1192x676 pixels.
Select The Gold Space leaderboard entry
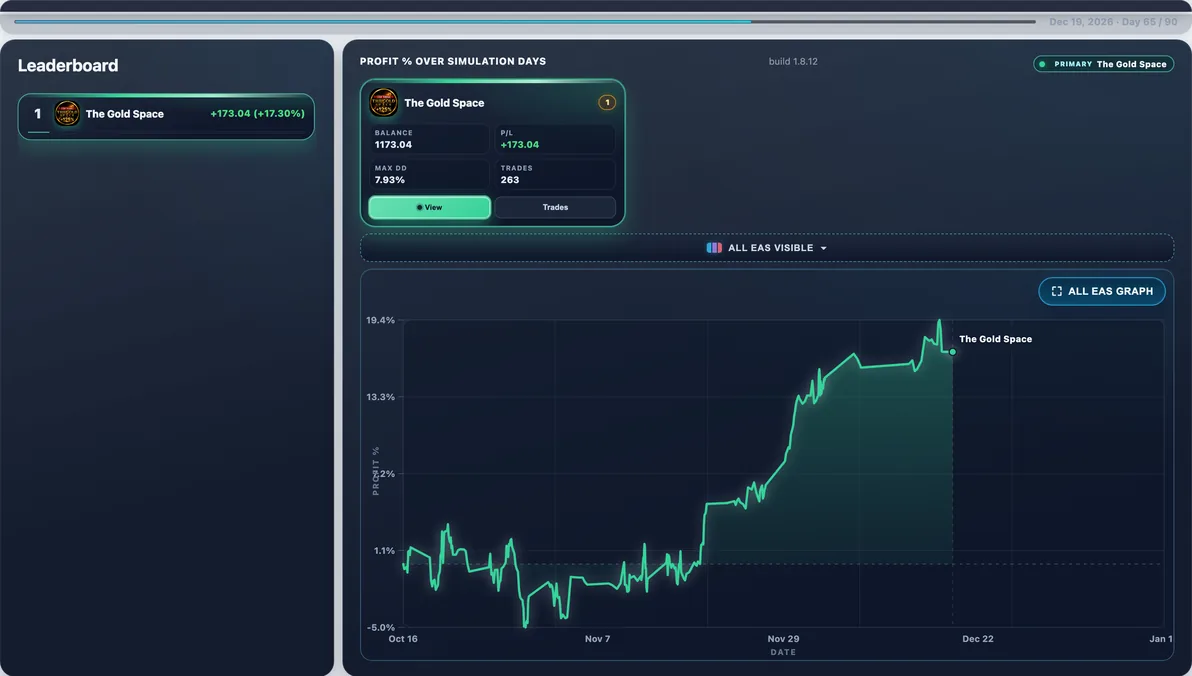coord(166,116)
